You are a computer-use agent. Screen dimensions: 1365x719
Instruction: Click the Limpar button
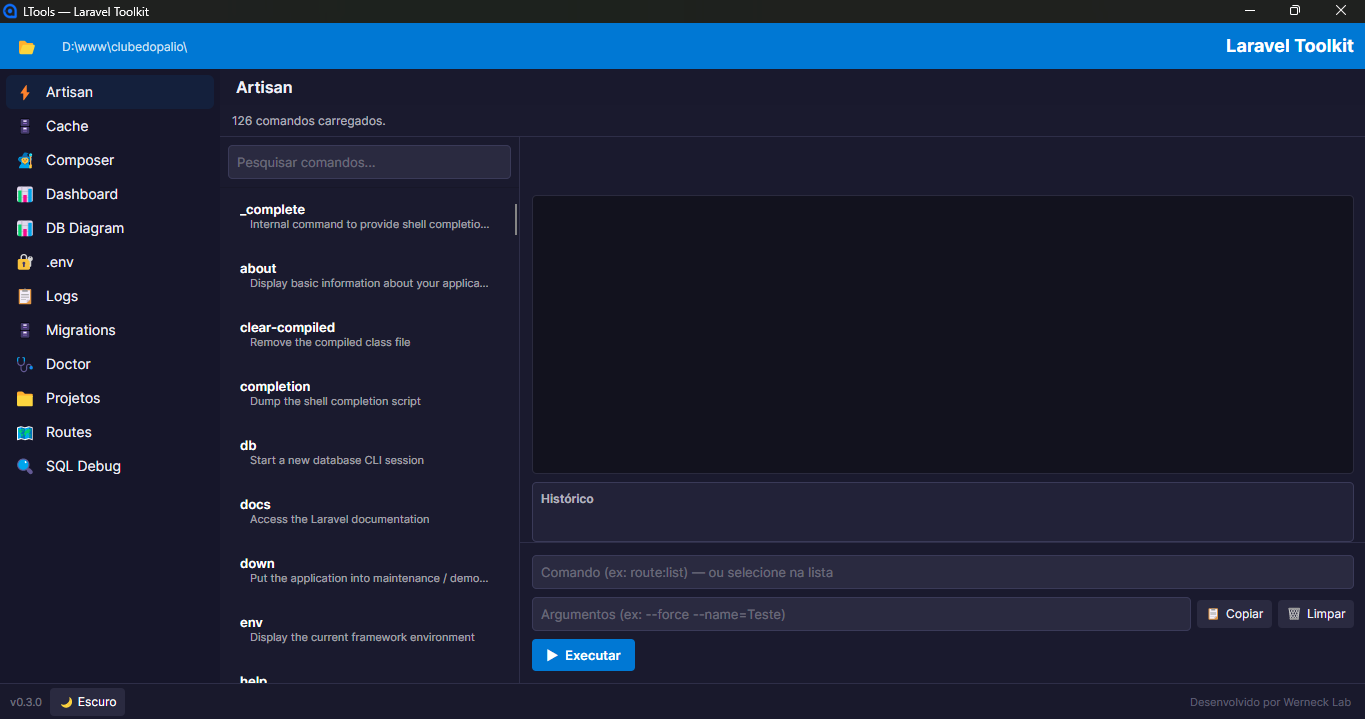click(1316, 614)
